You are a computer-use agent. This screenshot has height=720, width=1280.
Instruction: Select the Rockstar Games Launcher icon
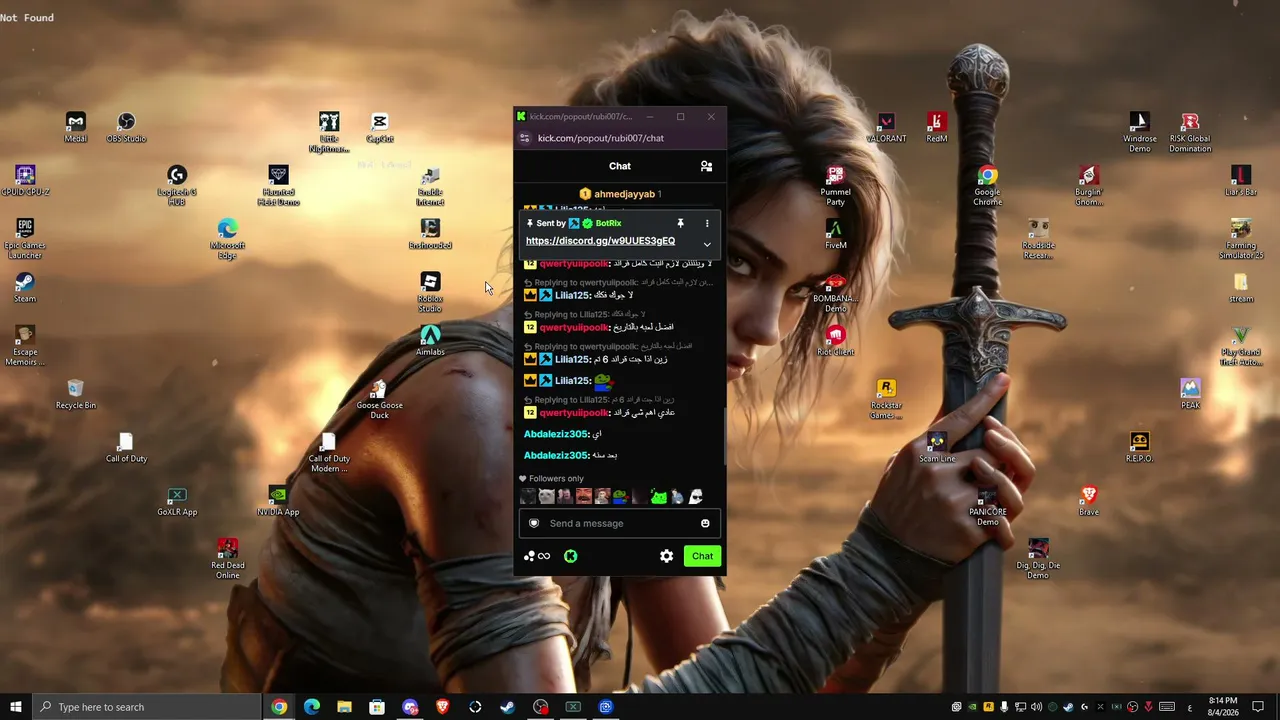tap(885, 400)
